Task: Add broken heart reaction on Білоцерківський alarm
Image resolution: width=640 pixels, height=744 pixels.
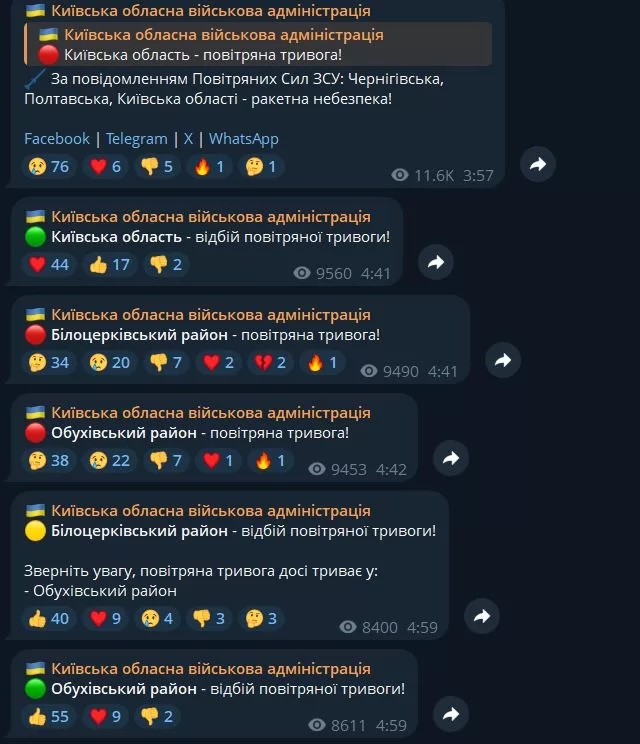Action: coord(270,363)
